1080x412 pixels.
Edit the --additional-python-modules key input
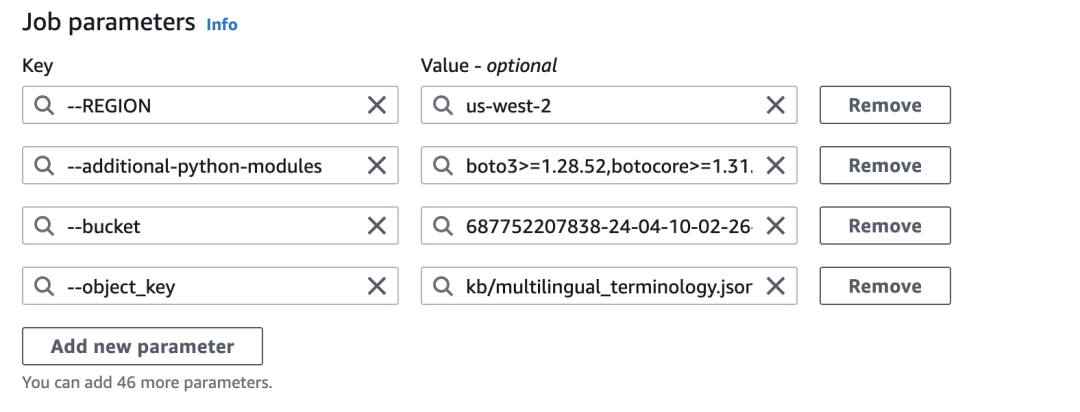click(200, 166)
